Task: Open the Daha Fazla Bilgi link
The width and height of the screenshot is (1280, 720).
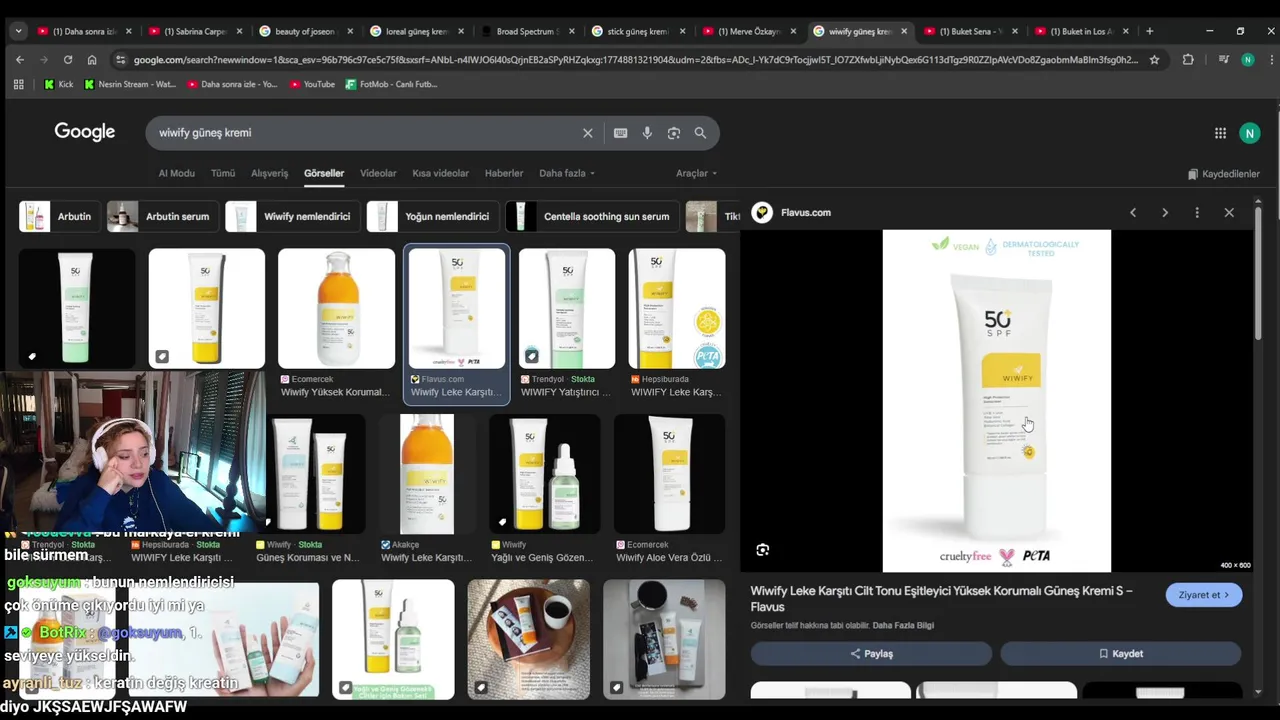Action: 903,626
